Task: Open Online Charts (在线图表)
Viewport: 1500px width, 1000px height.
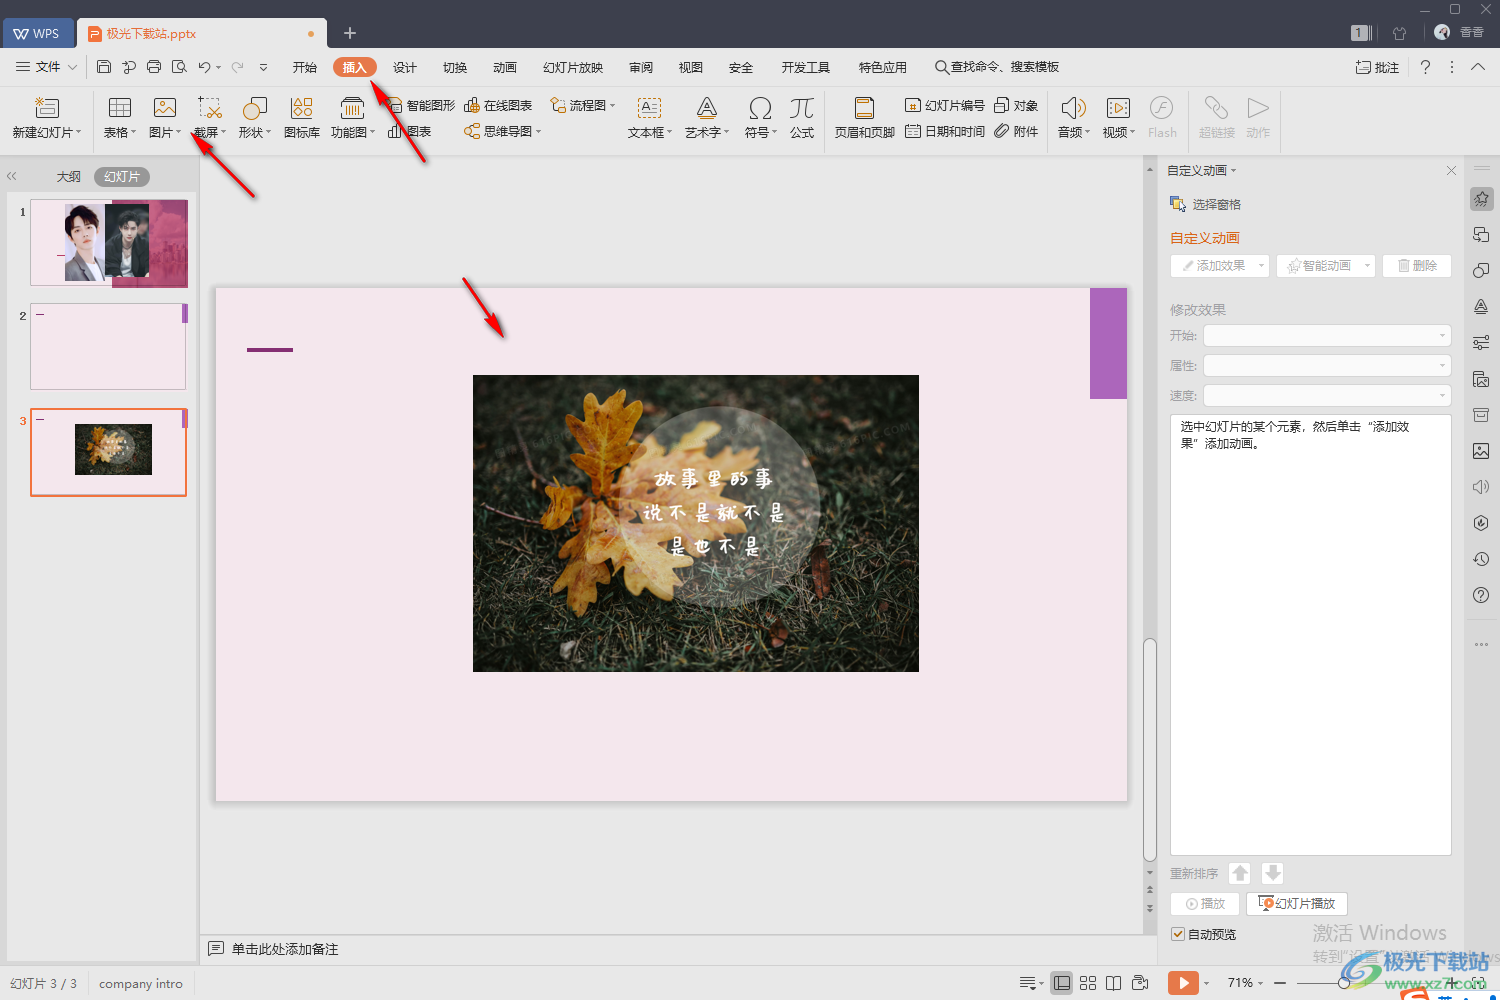Action: point(498,105)
